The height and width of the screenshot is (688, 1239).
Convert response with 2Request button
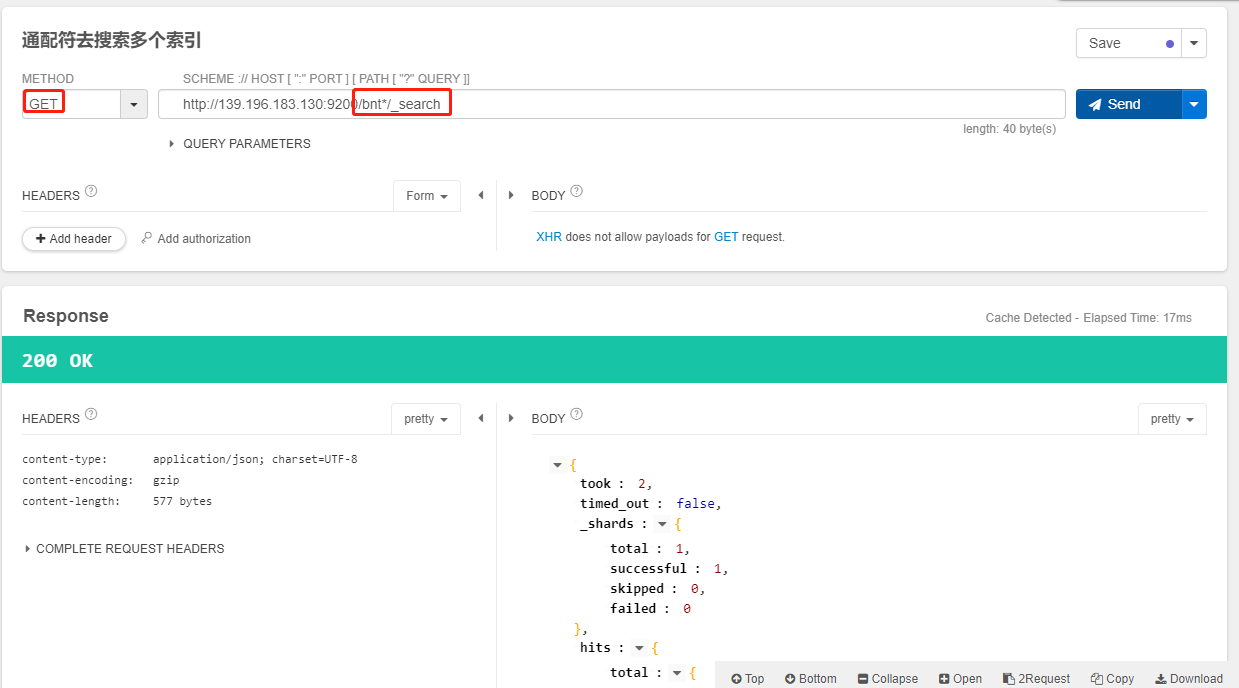[1037, 679]
